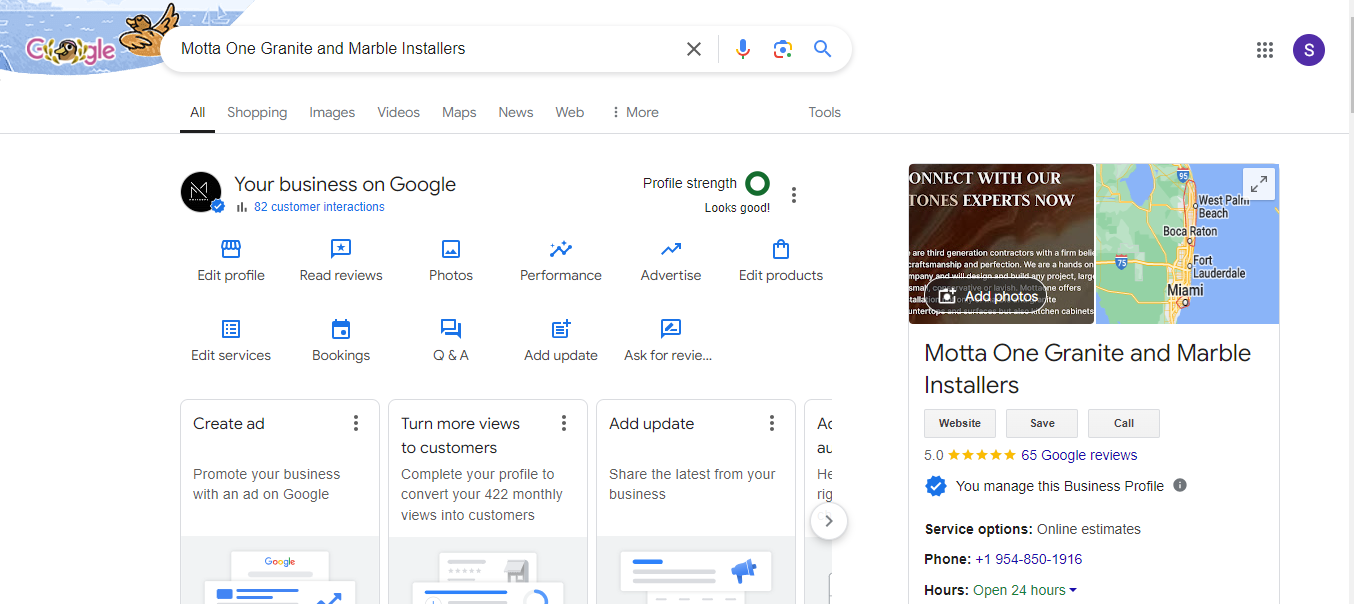The height and width of the screenshot is (604, 1354).
Task: Open Edit profile storefront icon
Action: [231, 249]
